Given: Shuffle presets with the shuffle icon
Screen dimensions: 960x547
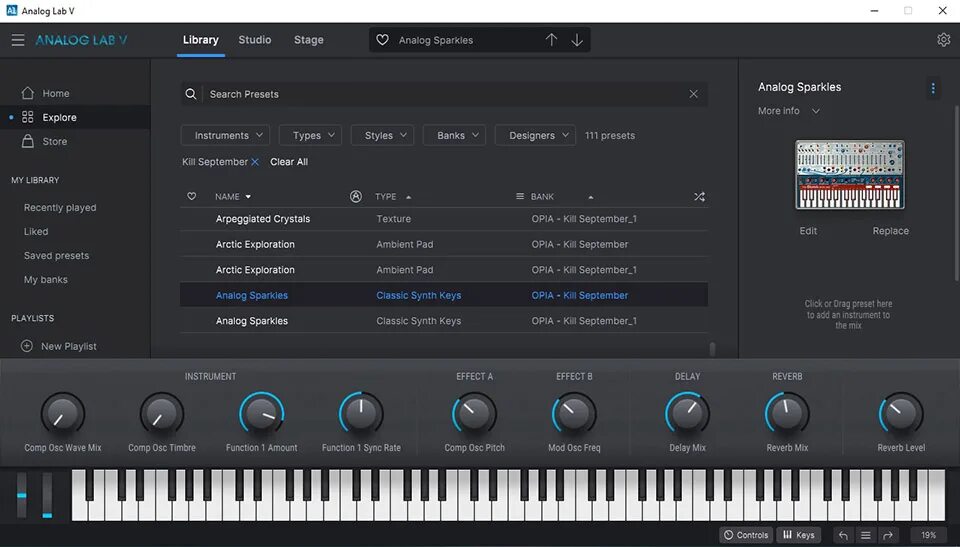Looking at the screenshot, I should (x=699, y=197).
